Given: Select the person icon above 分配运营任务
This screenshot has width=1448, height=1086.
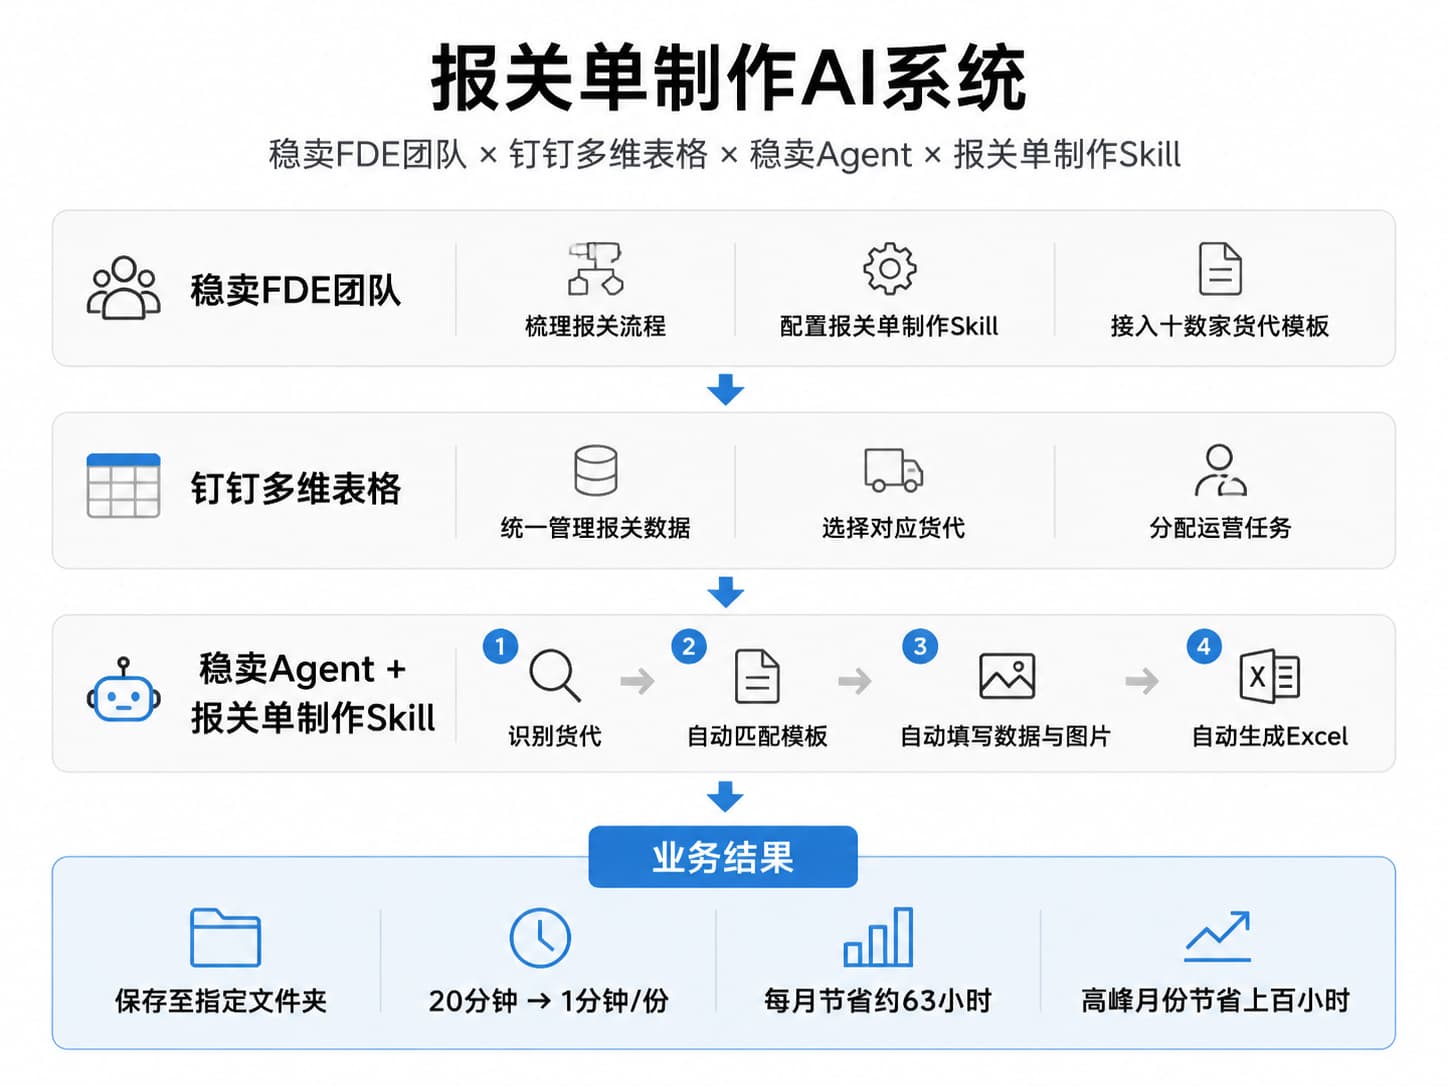Looking at the screenshot, I should [x=1220, y=470].
